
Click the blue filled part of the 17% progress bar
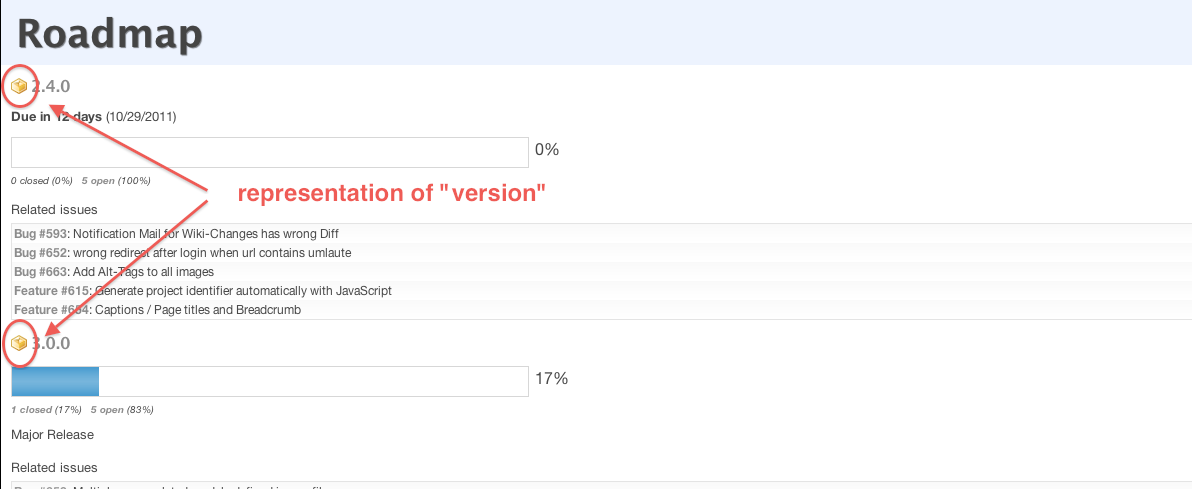pyautogui.click(x=55, y=381)
